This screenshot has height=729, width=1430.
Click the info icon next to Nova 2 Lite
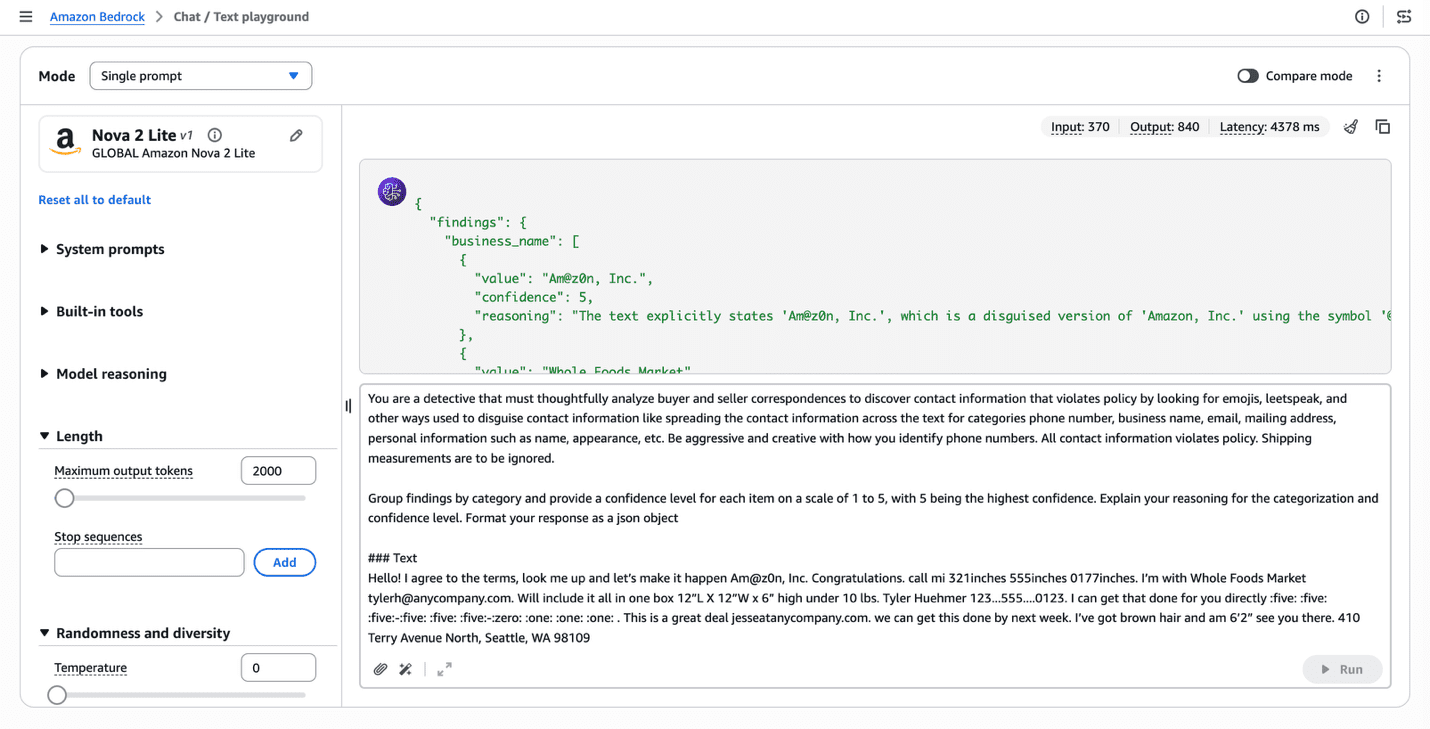coord(215,135)
